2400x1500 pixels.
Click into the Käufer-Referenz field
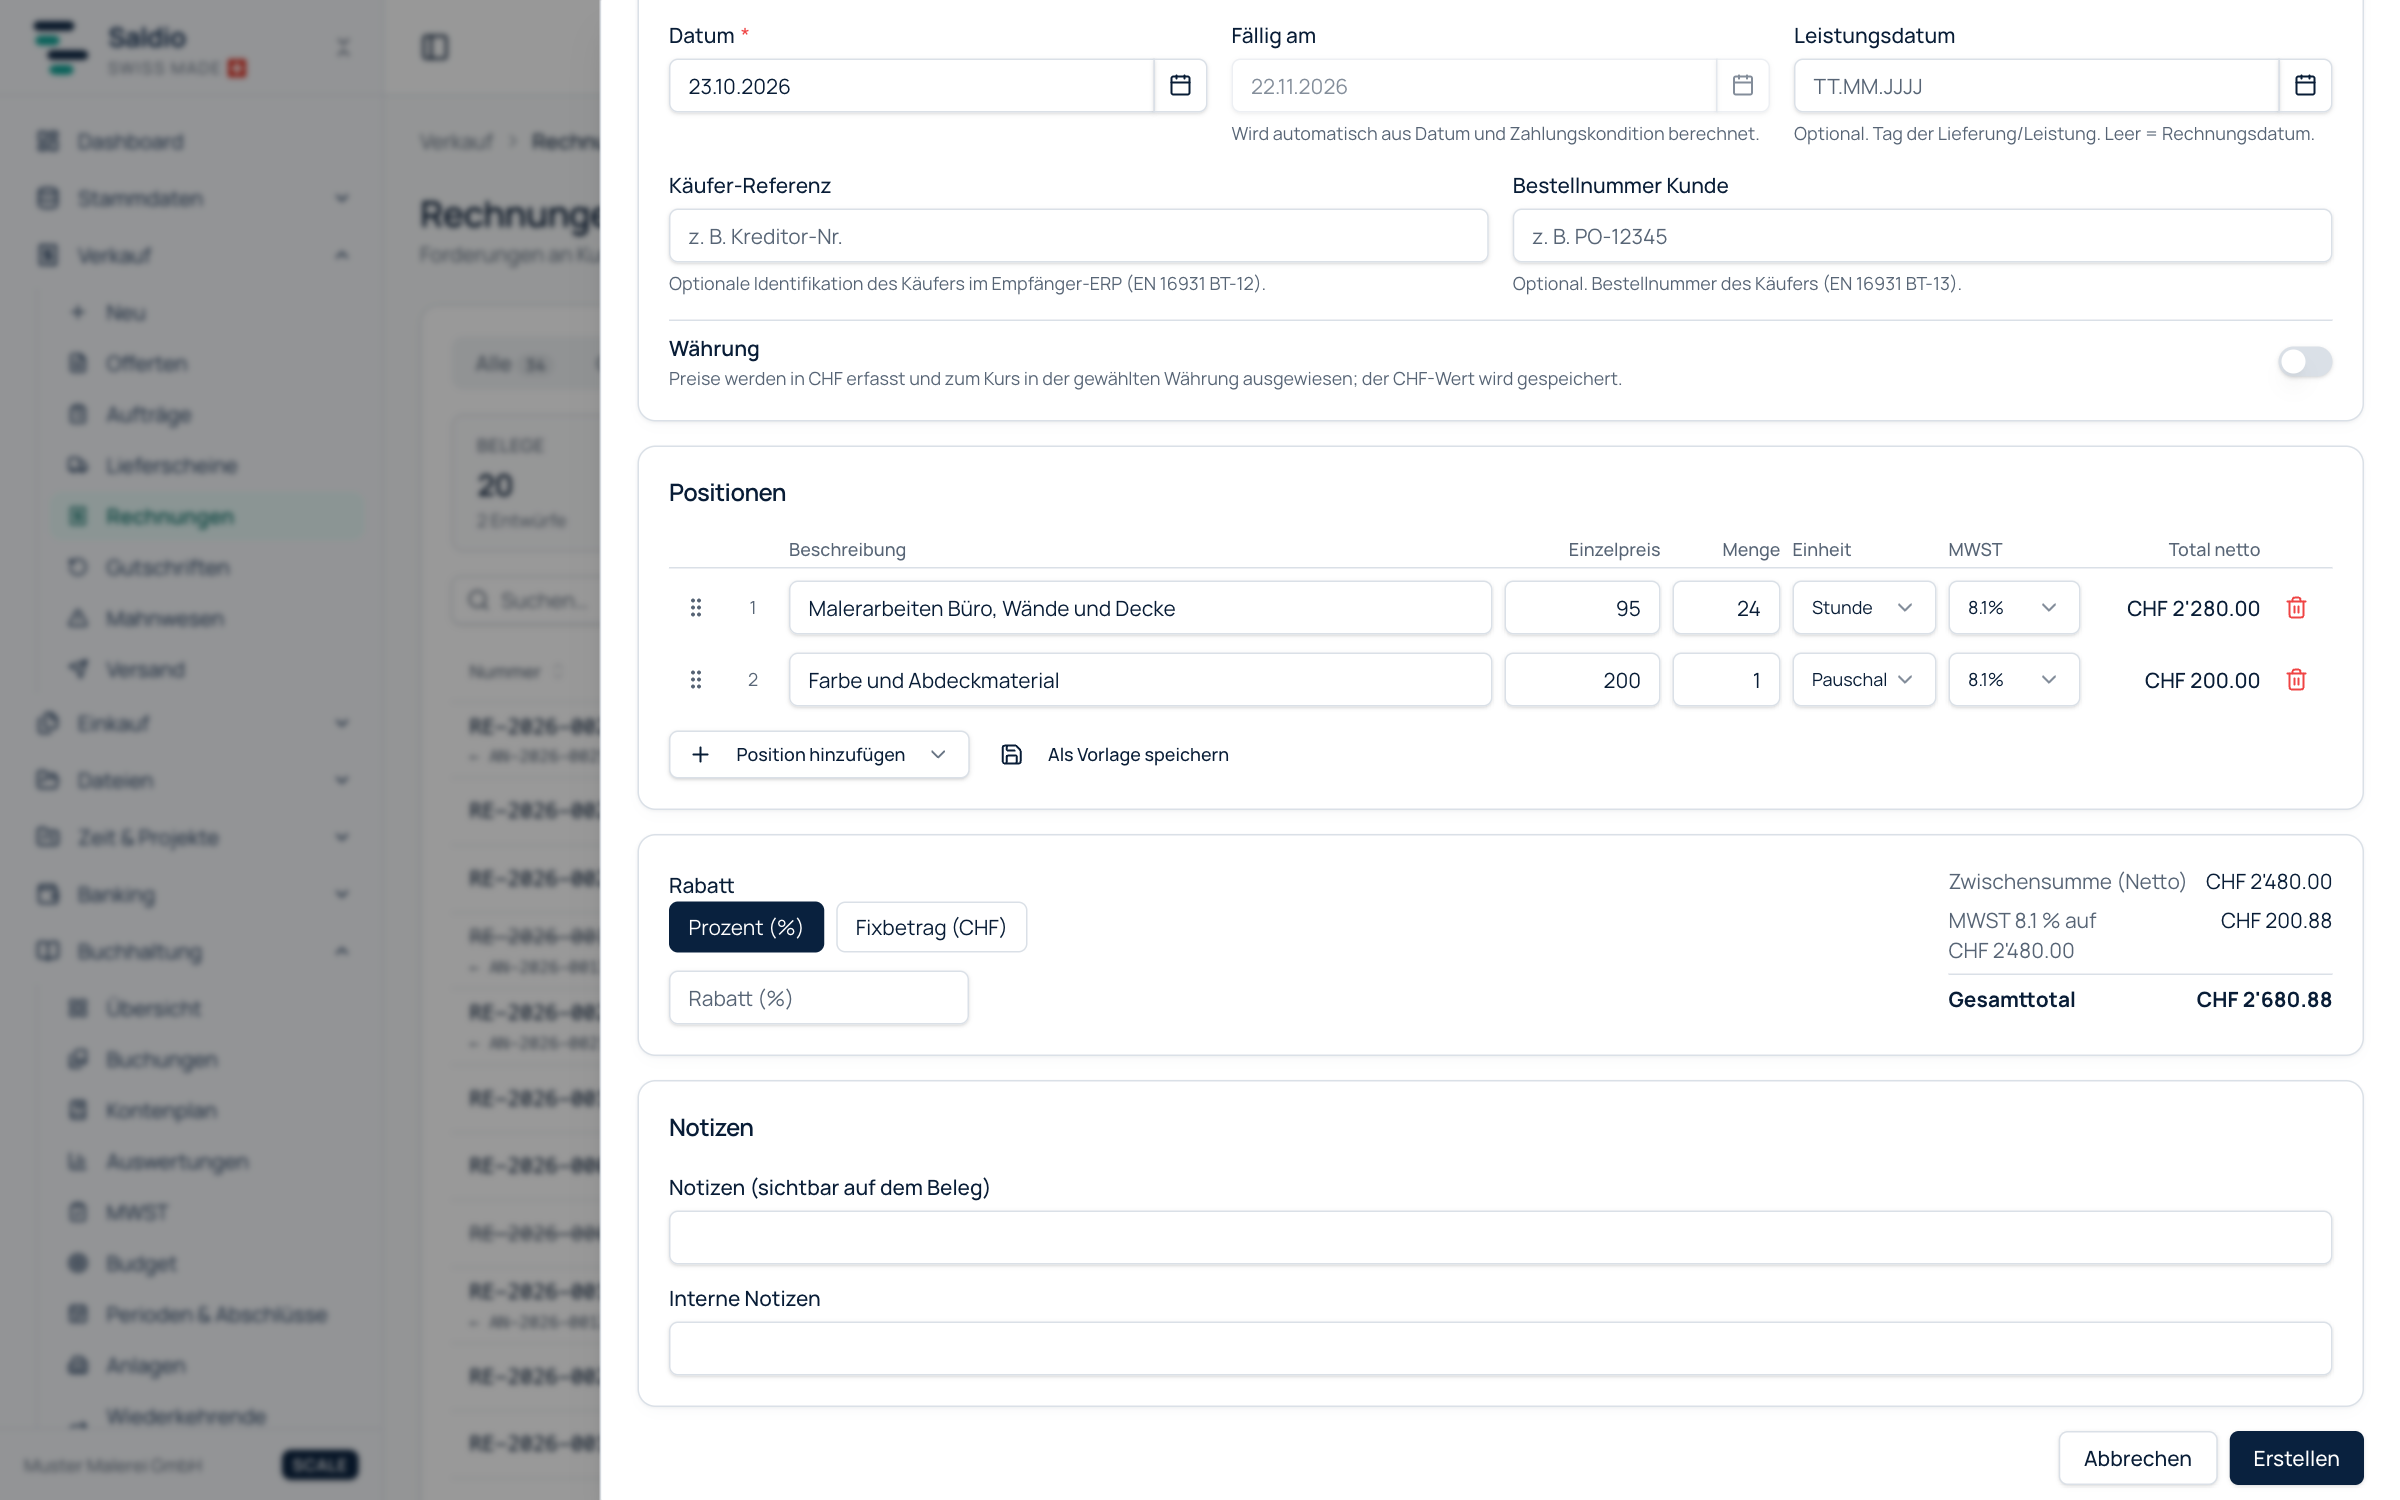[x=1078, y=236]
